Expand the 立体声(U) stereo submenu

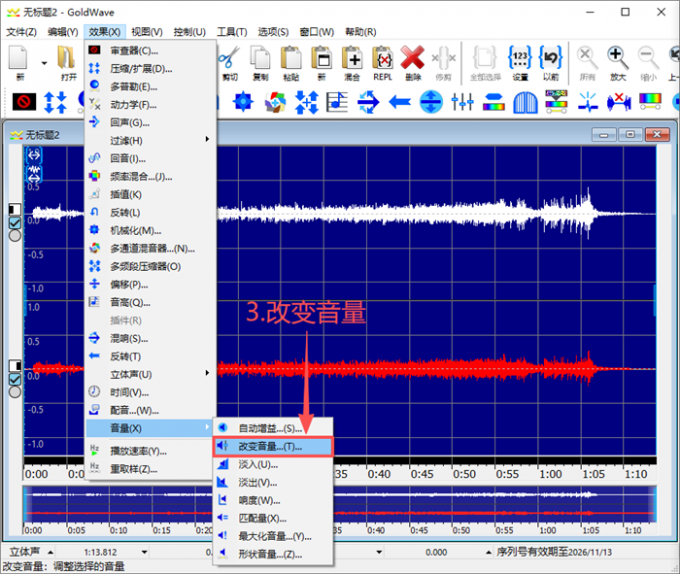point(150,374)
